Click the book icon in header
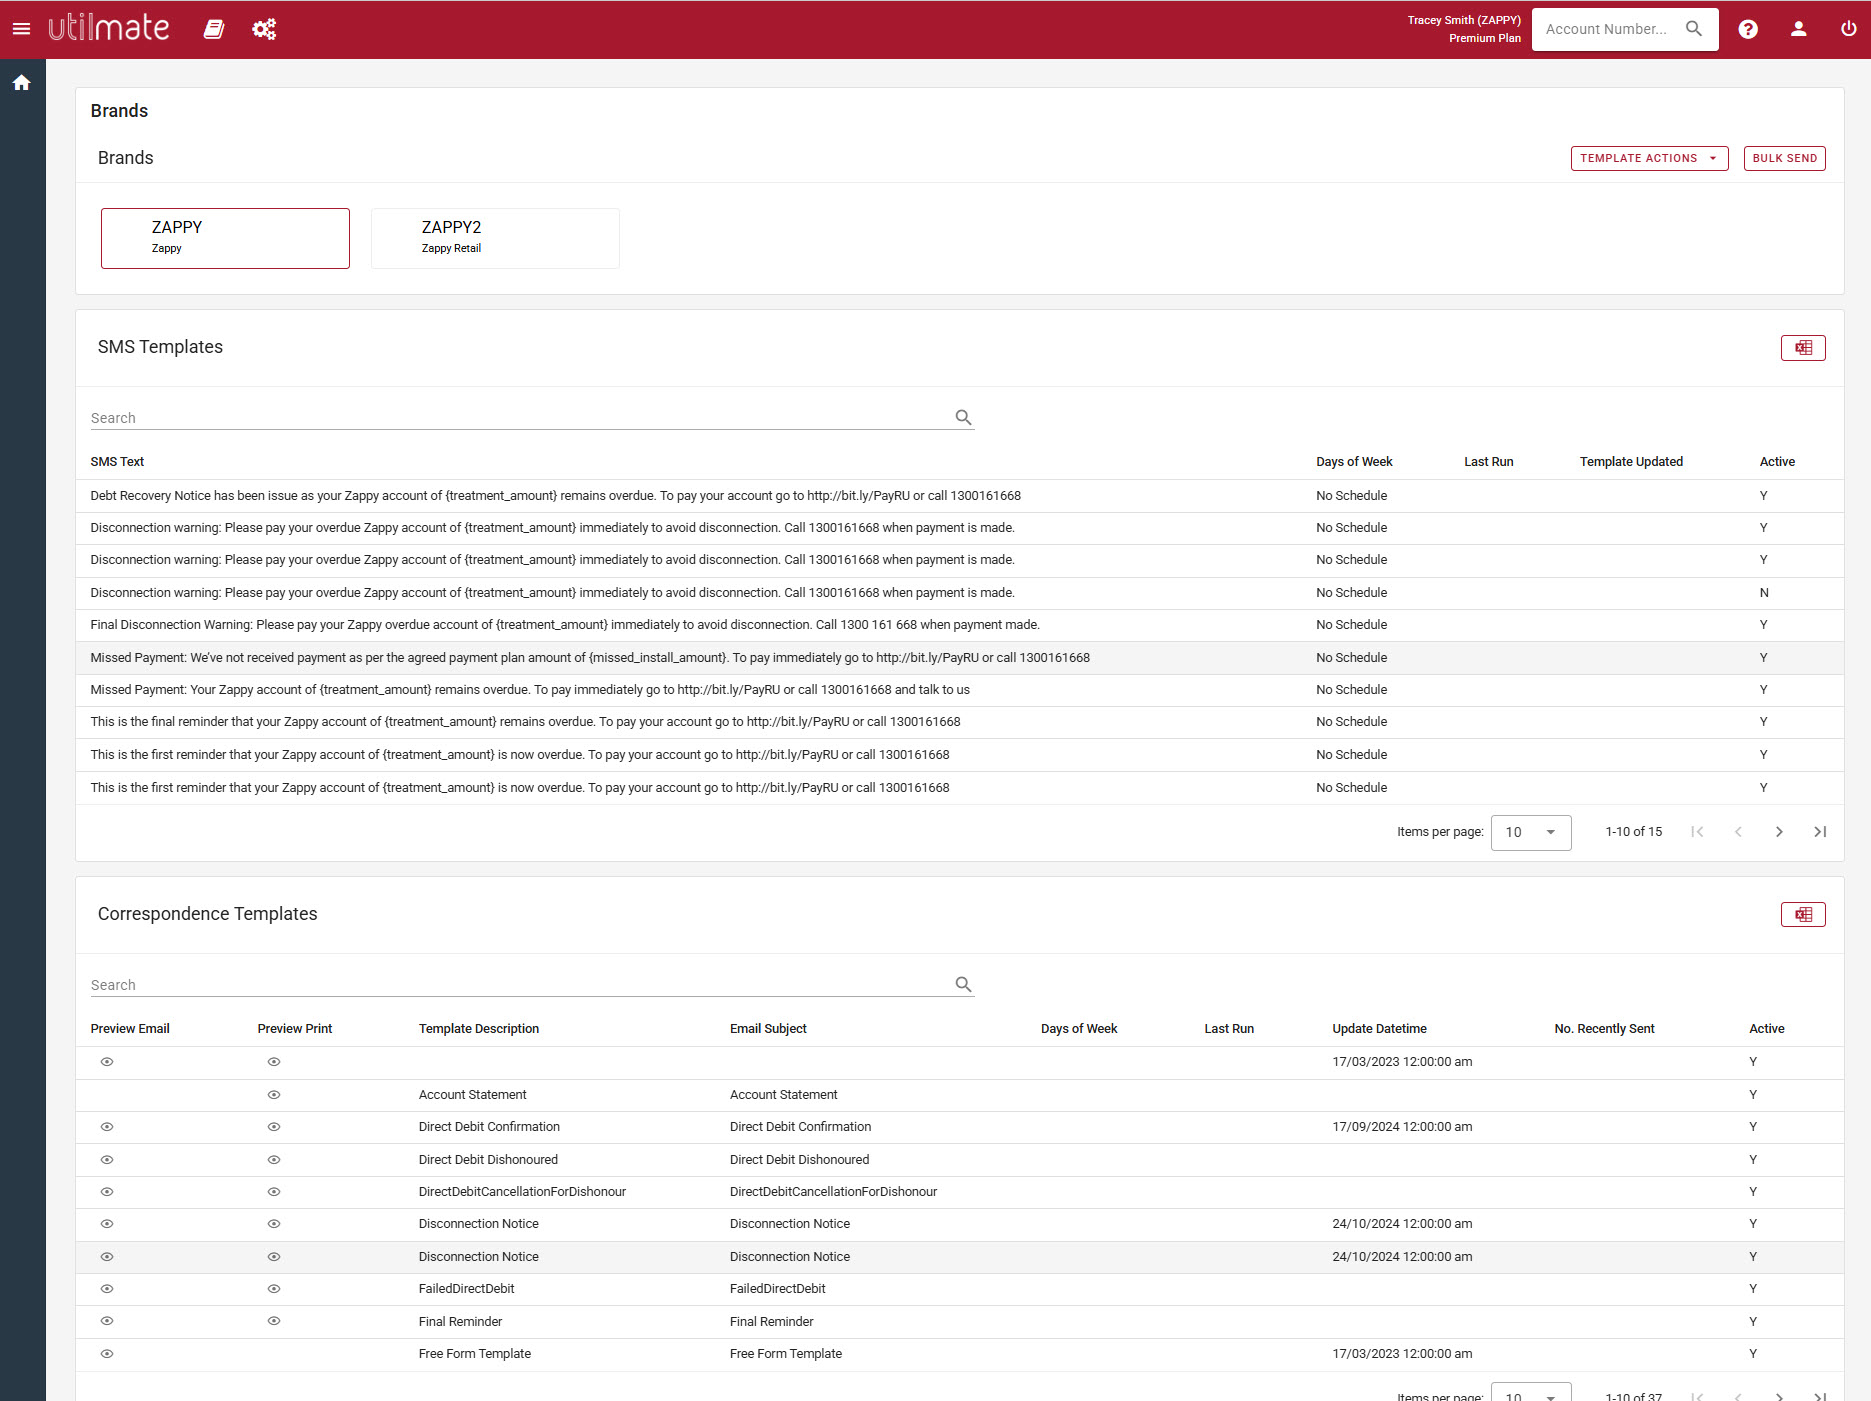 coord(213,29)
